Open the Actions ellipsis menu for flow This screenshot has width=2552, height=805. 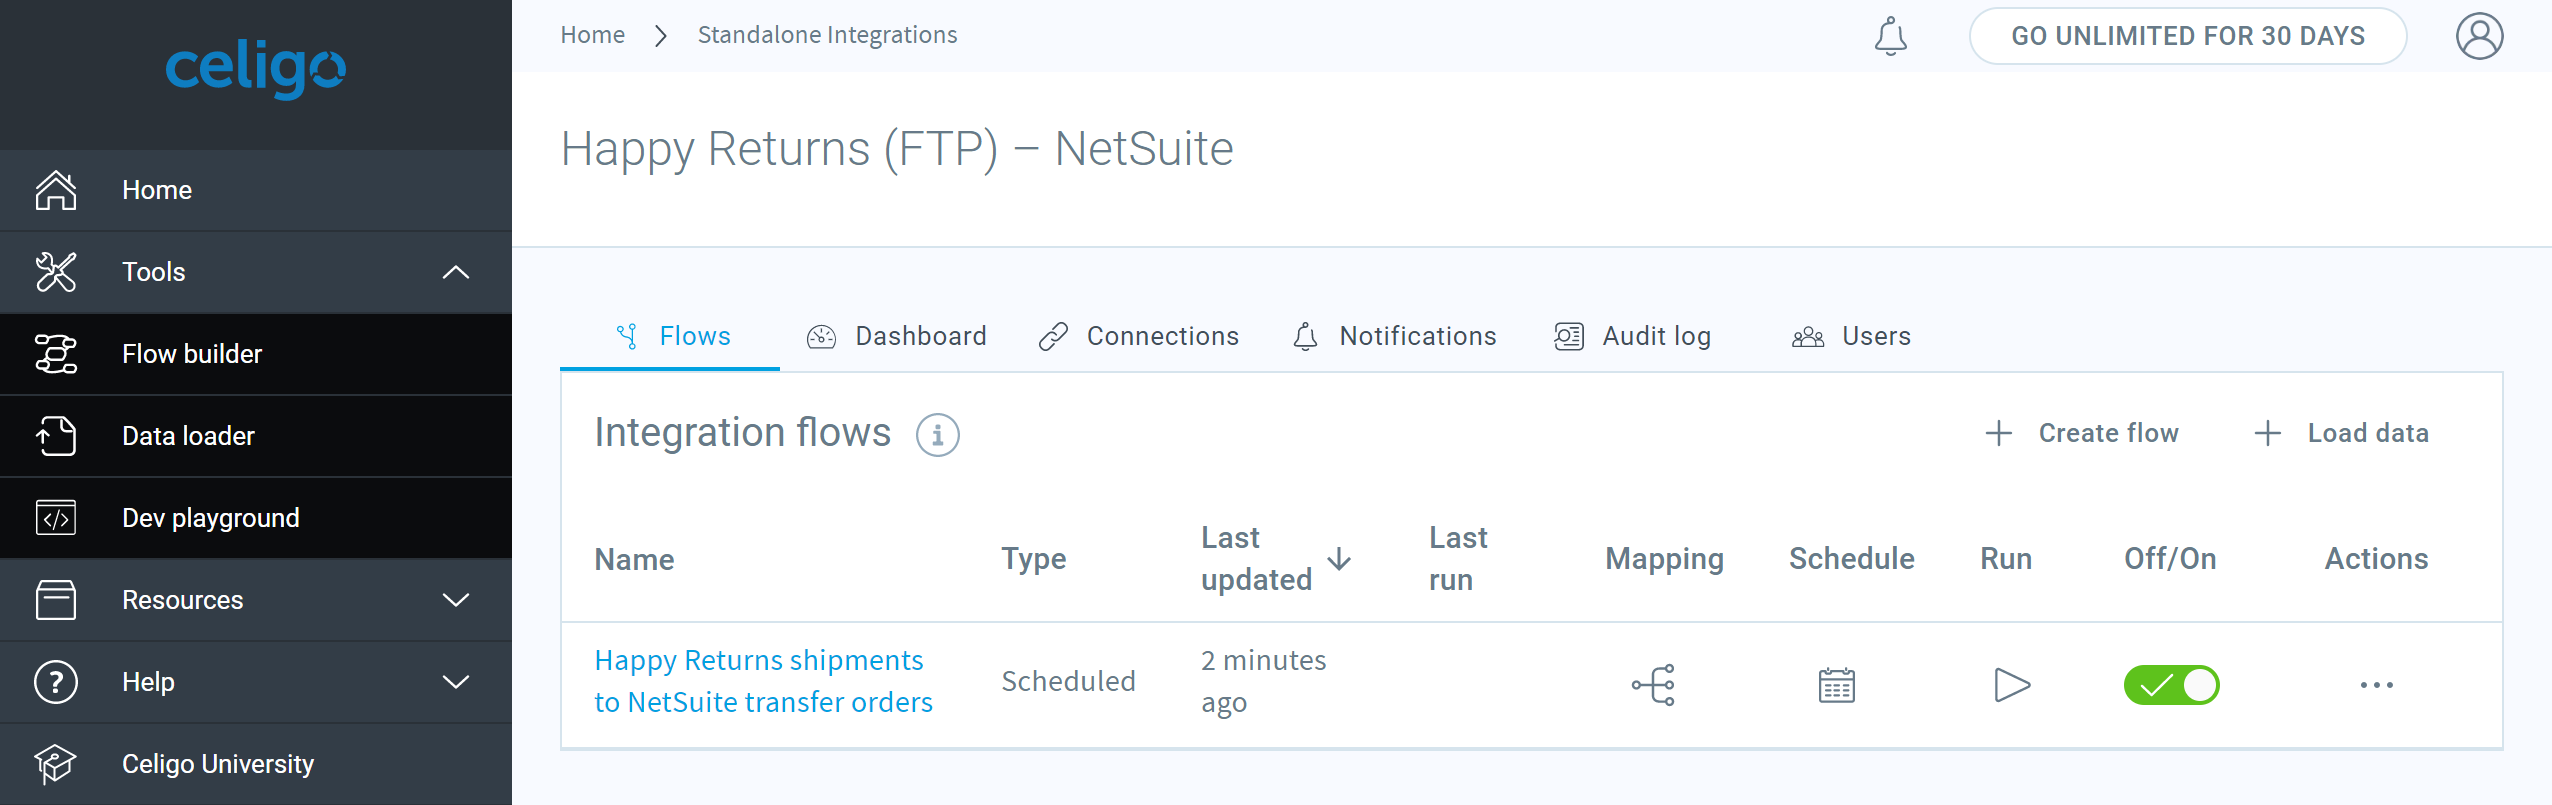[2376, 685]
